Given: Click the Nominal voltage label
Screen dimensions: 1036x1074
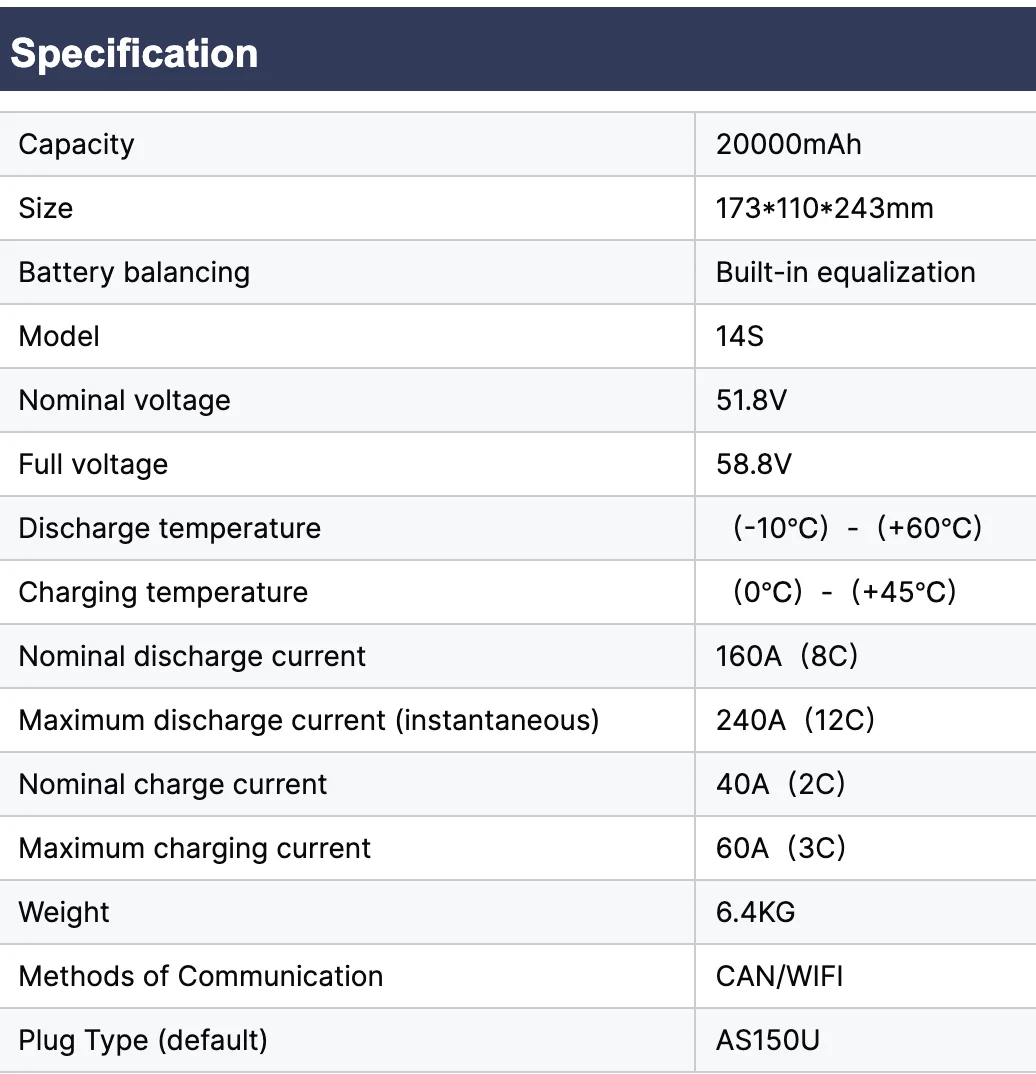Looking at the screenshot, I should (x=124, y=400).
